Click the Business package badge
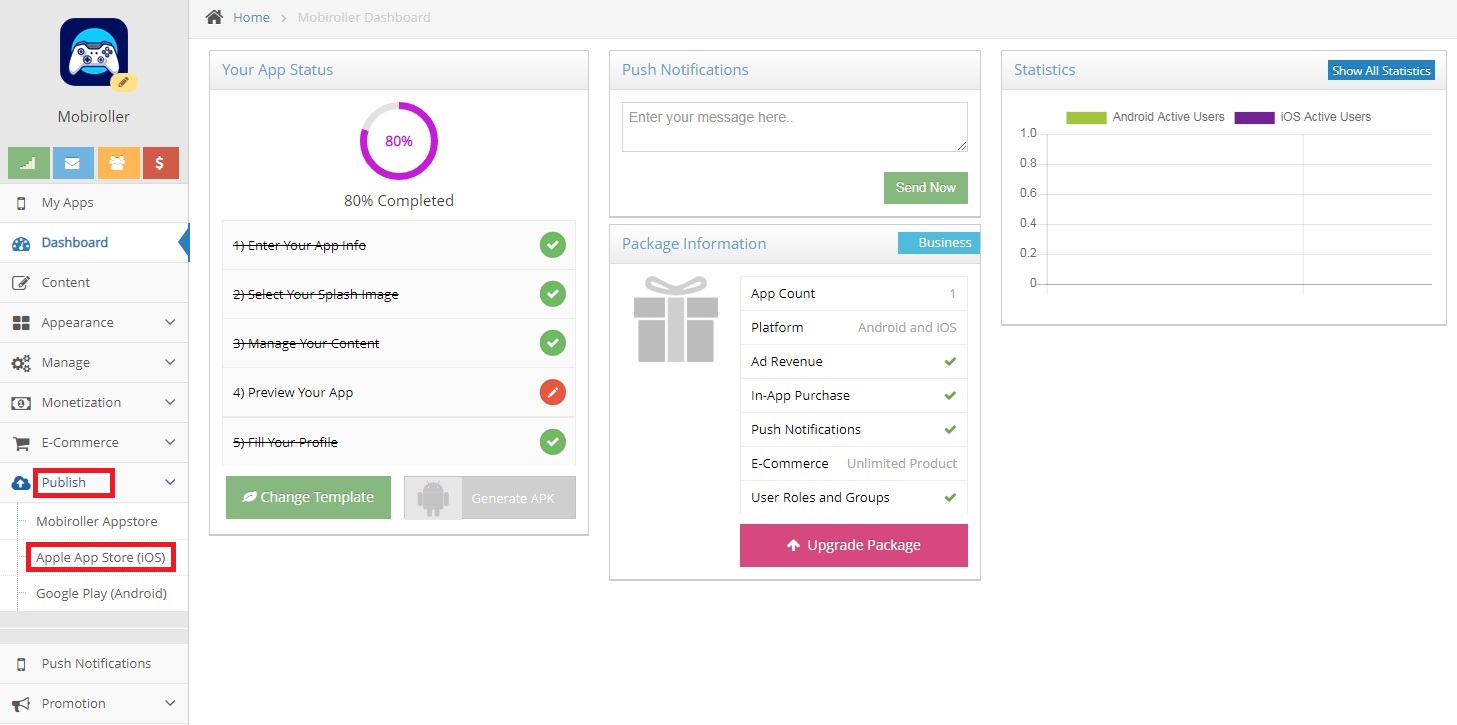 tap(939, 243)
